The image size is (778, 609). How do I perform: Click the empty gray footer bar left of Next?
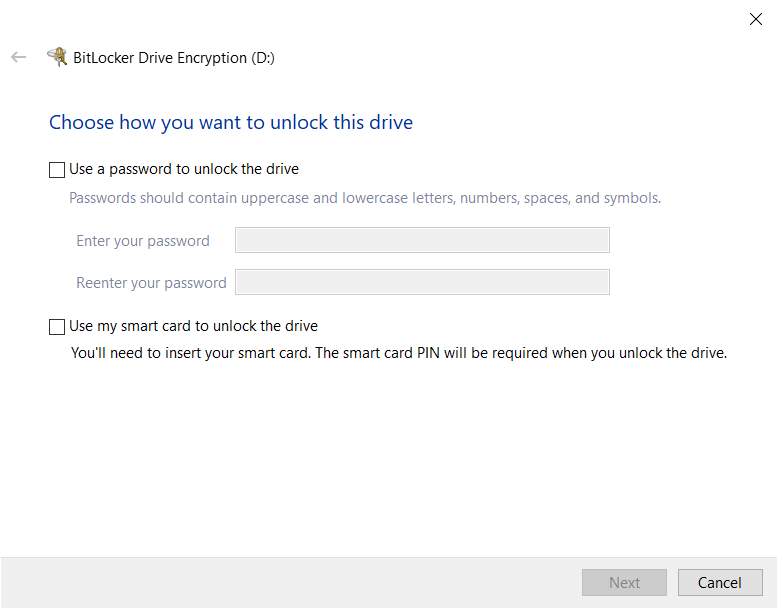(290, 582)
